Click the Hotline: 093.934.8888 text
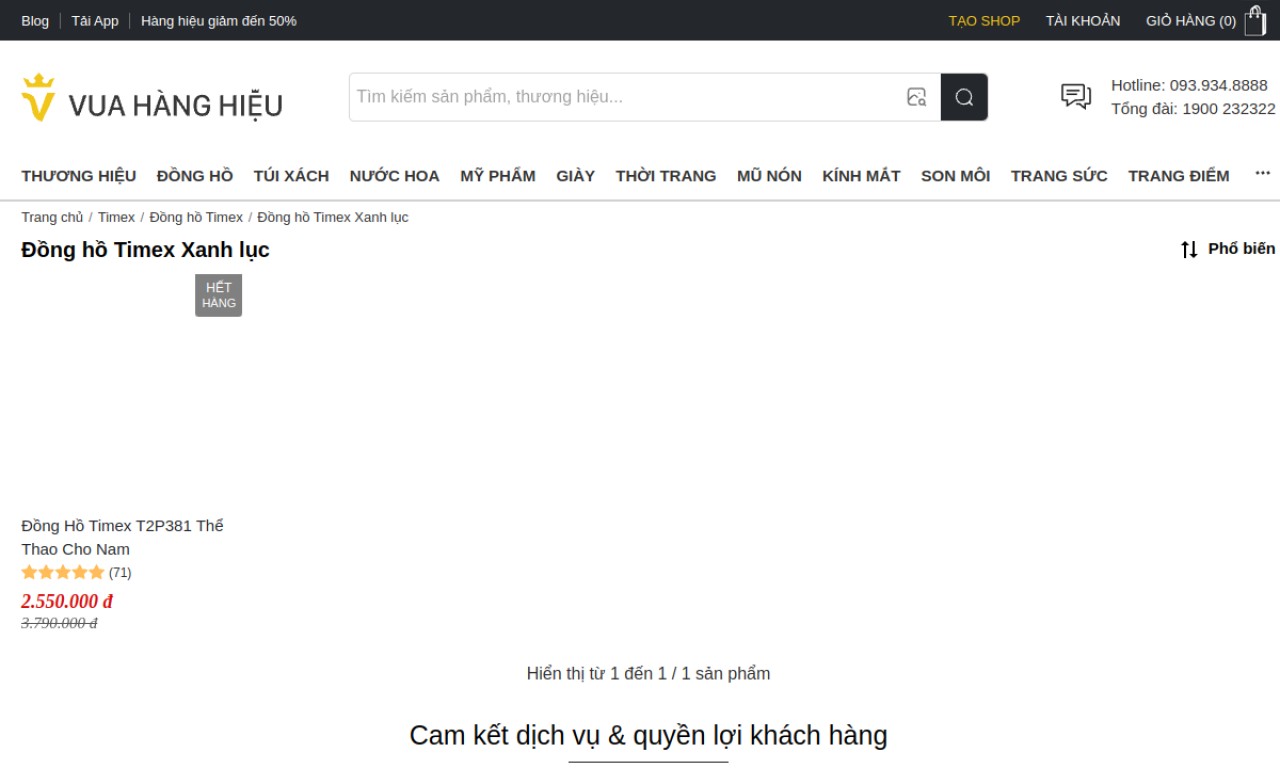1280x768 pixels. [1189, 85]
